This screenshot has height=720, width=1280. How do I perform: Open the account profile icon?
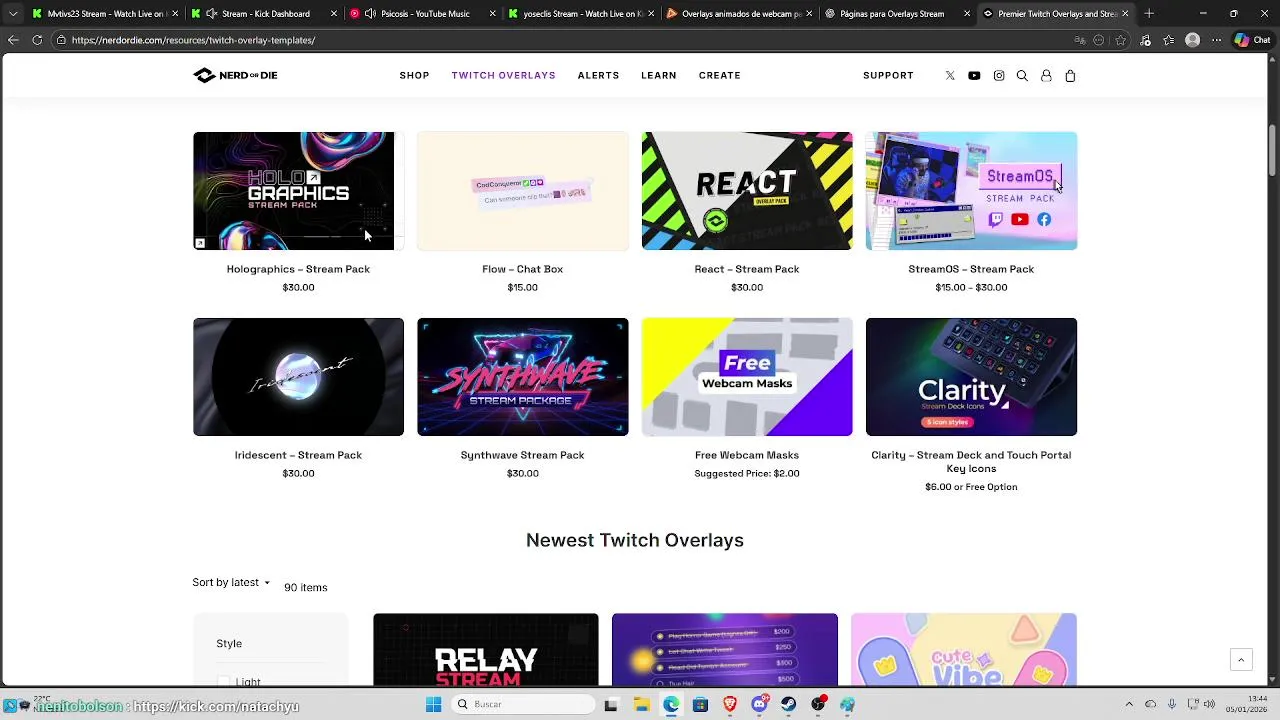point(1046,75)
